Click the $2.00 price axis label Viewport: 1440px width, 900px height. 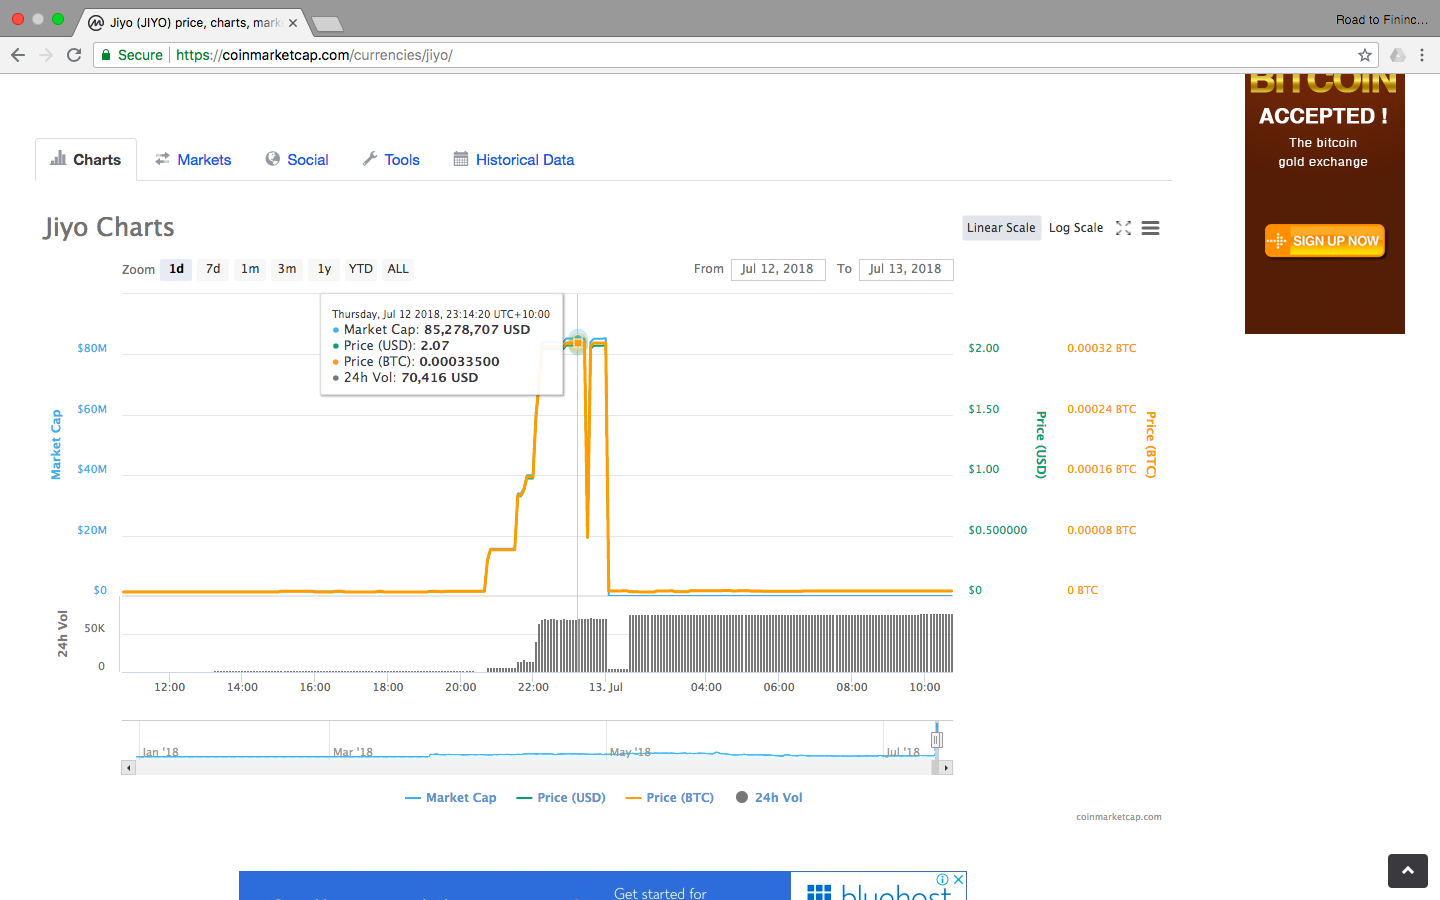984,348
